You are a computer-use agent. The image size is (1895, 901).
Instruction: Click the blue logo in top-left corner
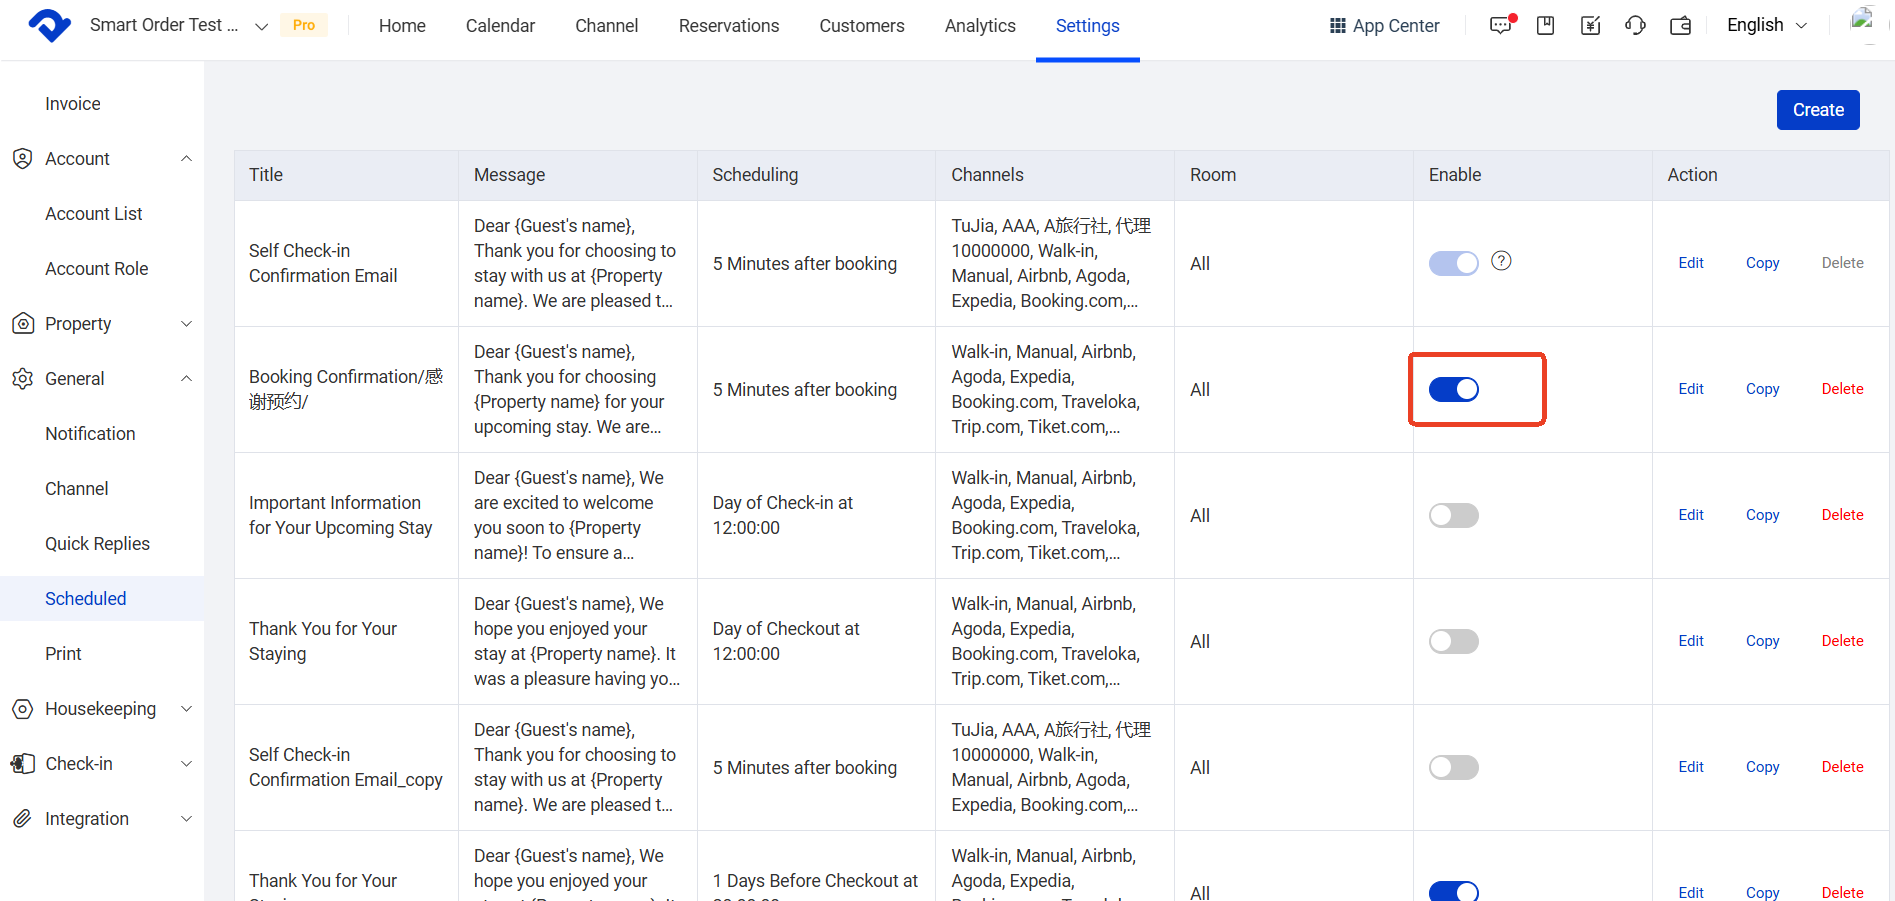(x=49, y=25)
